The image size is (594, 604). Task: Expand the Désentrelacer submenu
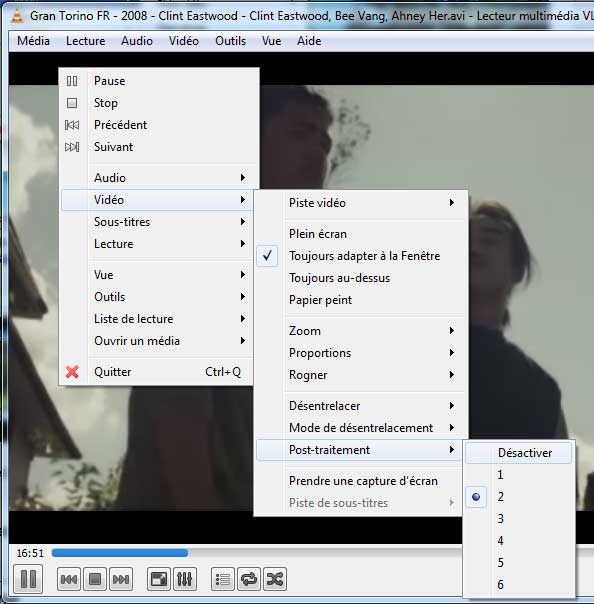(x=361, y=406)
